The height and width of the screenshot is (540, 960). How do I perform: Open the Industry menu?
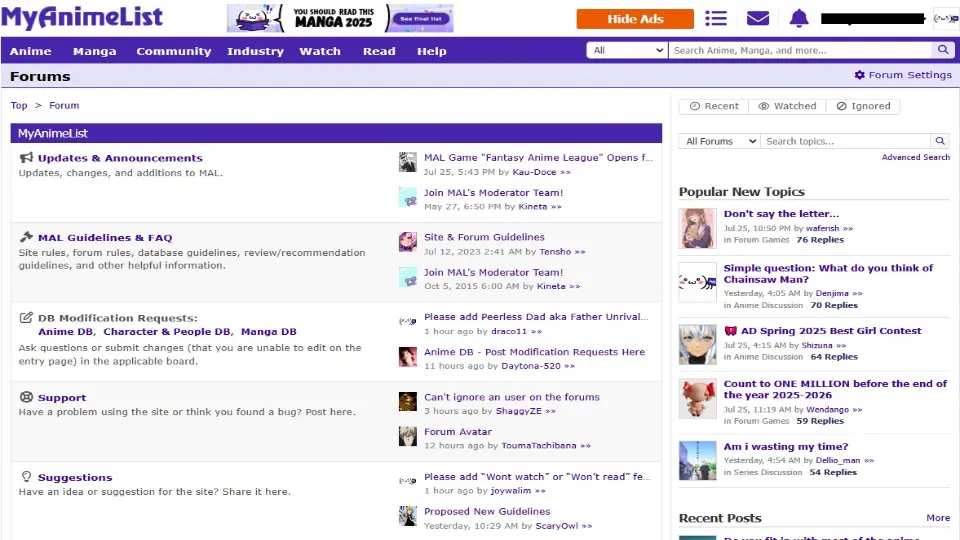pyautogui.click(x=255, y=51)
